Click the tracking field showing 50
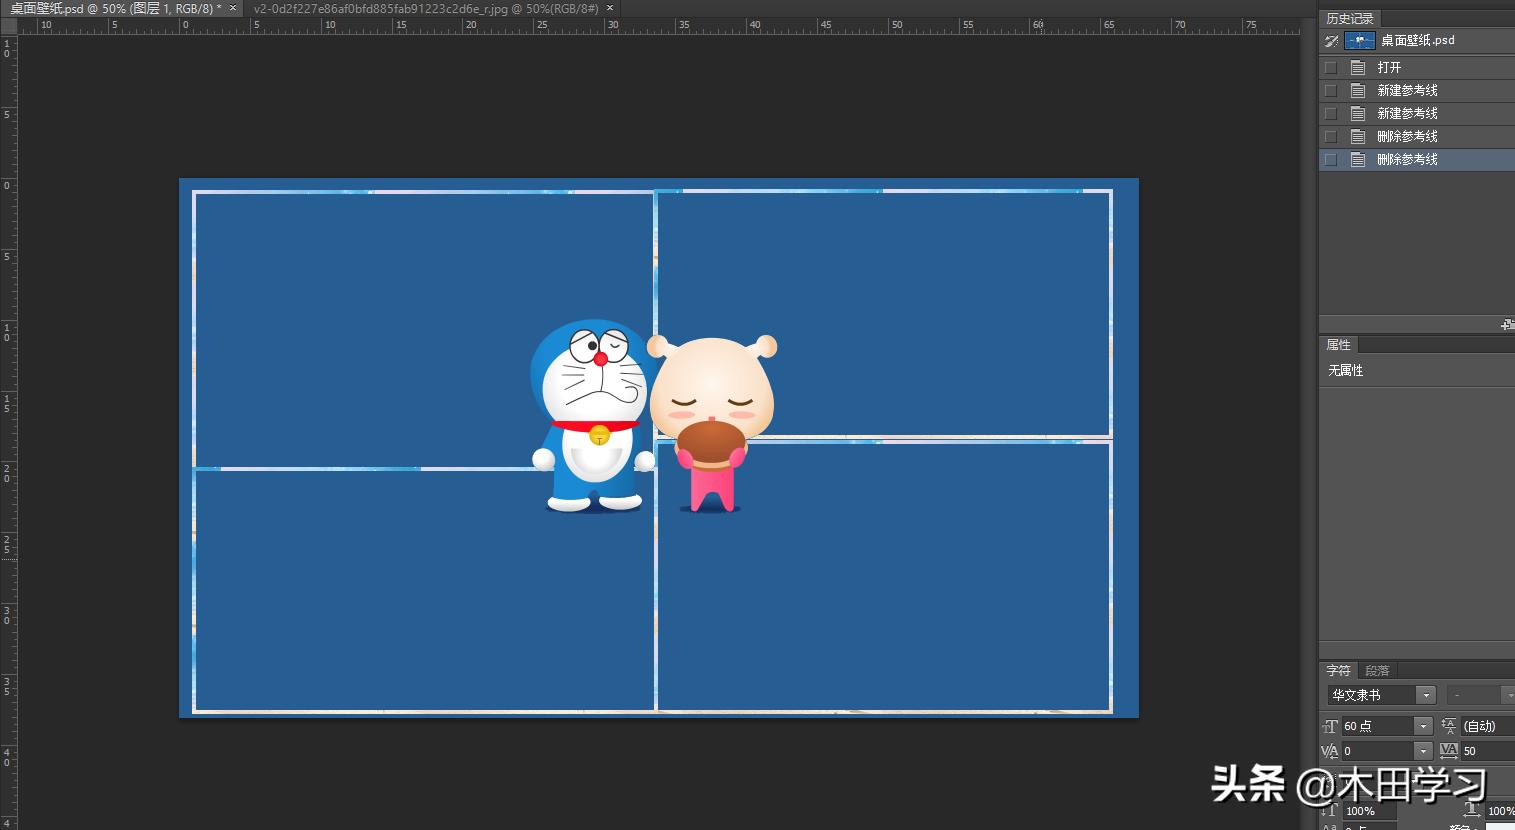 [x=1486, y=751]
